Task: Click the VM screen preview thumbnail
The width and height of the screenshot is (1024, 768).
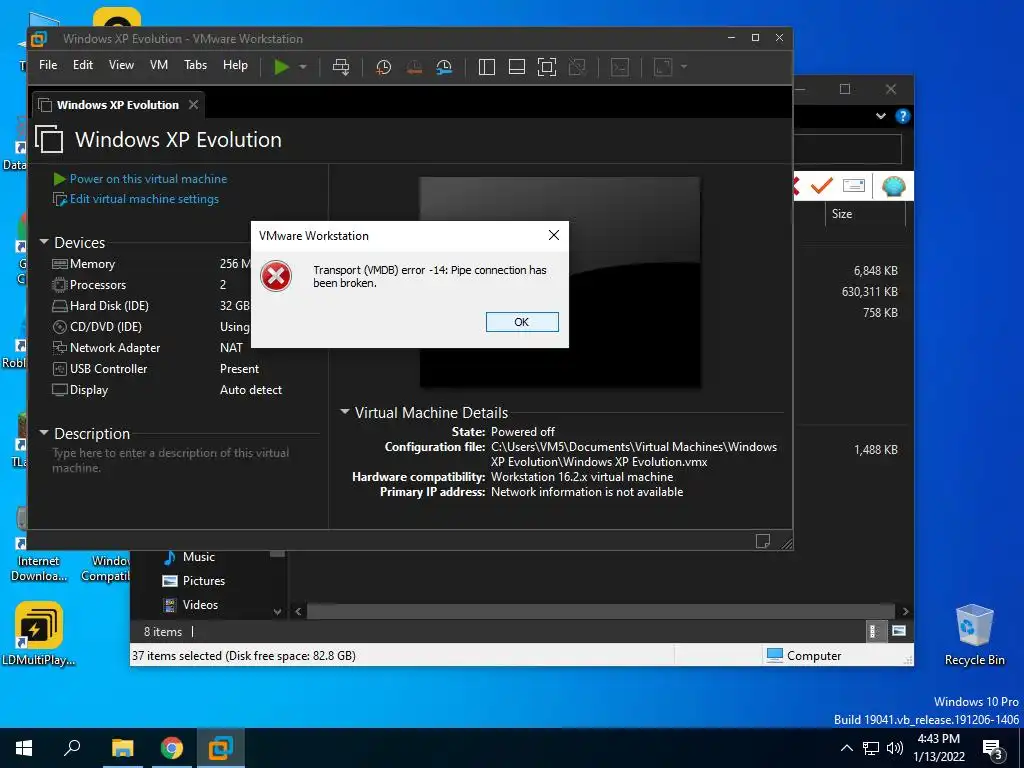Action: click(x=560, y=282)
